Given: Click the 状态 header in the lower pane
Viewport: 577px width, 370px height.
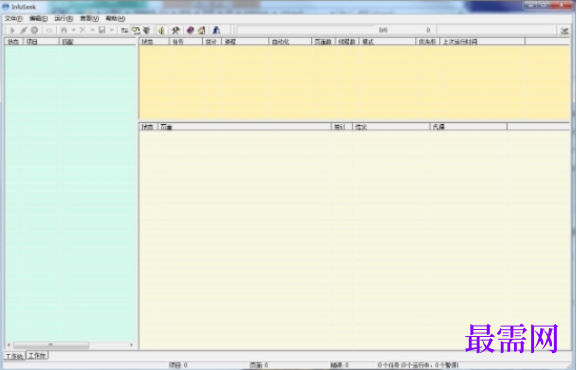Looking at the screenshot, I should (x=148, y=127).
